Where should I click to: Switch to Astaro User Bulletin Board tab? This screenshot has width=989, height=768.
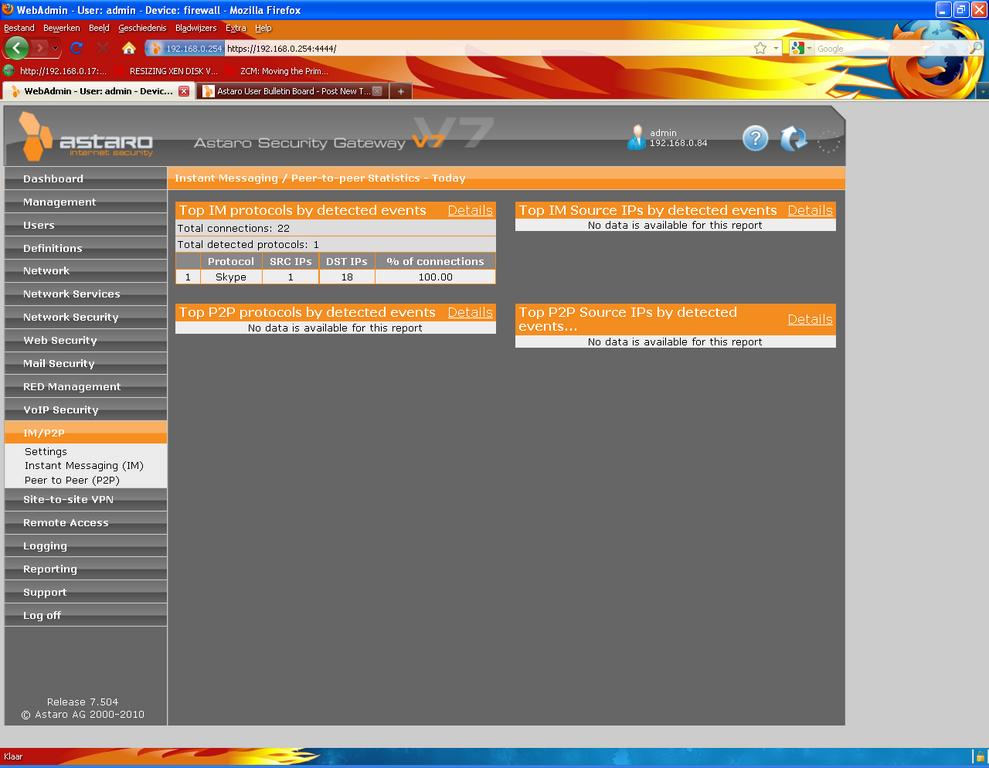pos(287,91)
